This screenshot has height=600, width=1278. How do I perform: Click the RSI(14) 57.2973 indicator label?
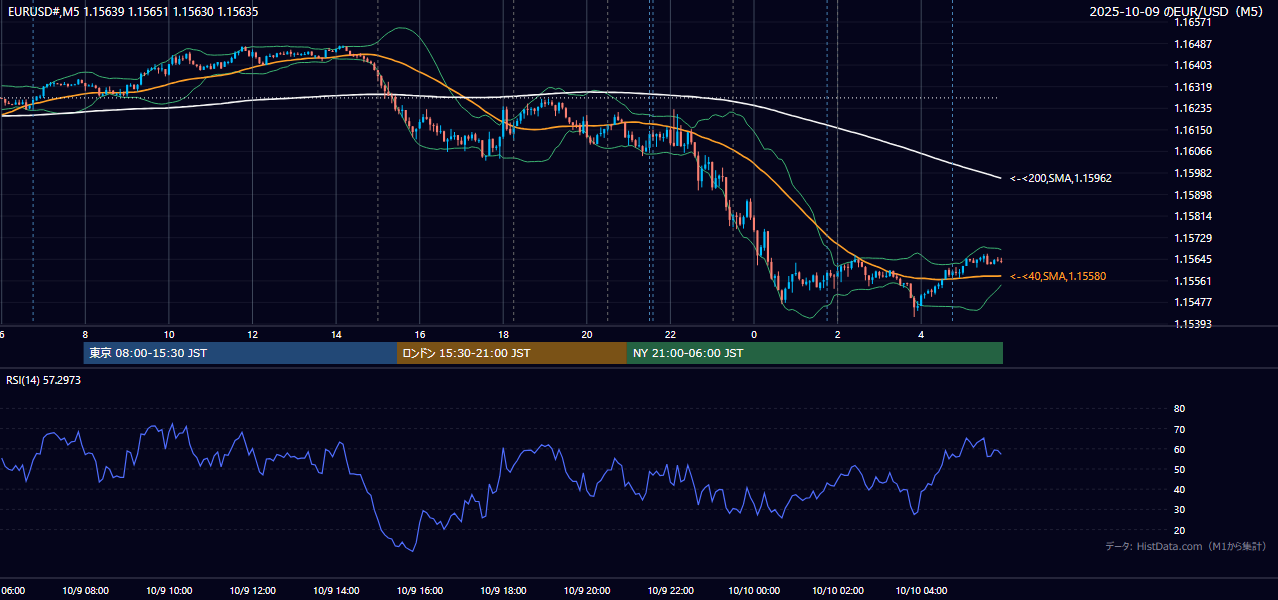click(43, 381)
